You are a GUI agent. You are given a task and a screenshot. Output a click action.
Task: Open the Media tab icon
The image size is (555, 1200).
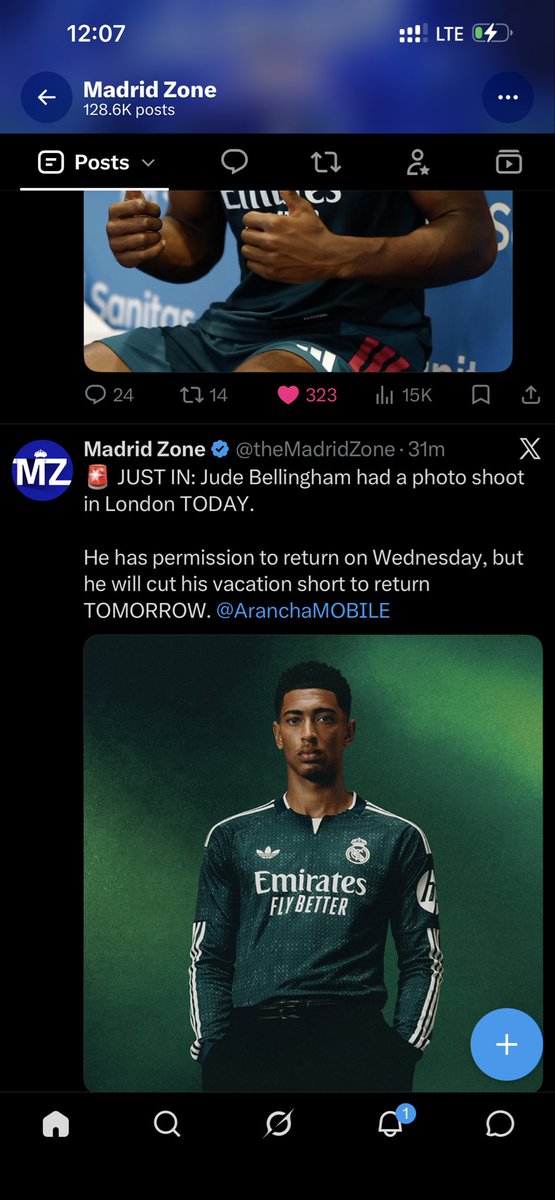[x=509, y=162]
